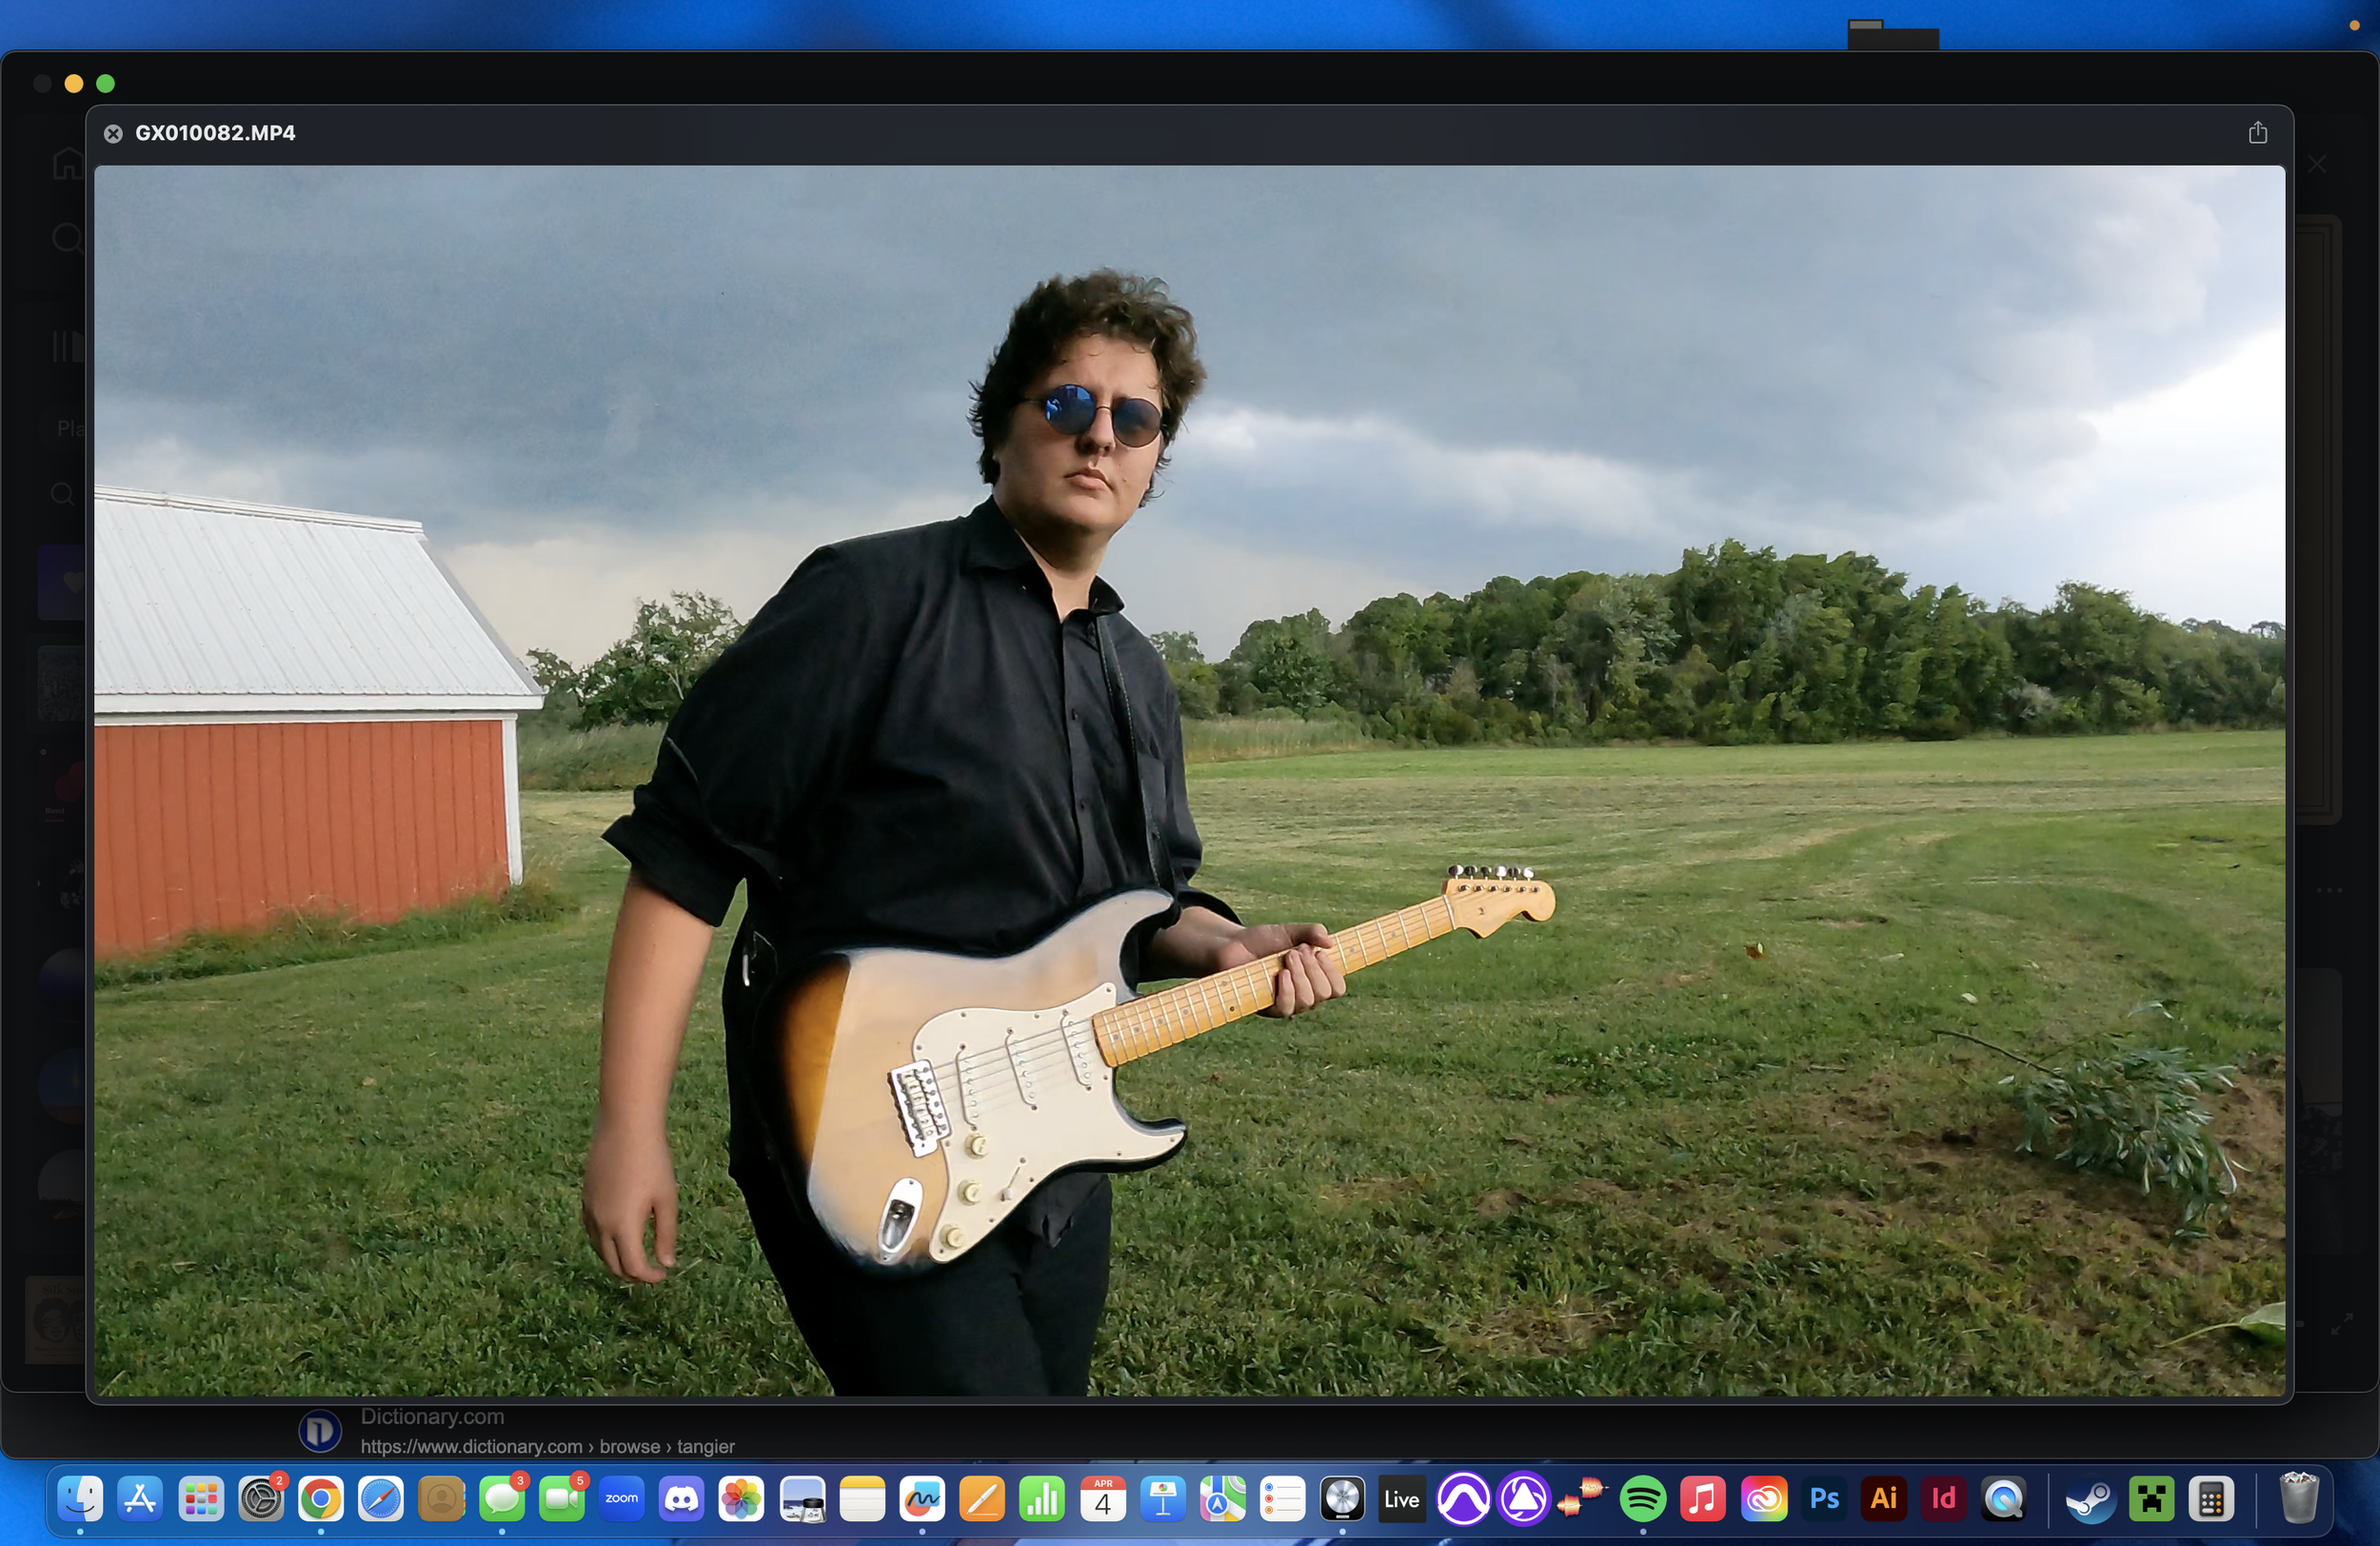Screen dimensions: 2380x1546
Task: Open Adobe InDesign from the dock
Action: click(1943, 1499)
